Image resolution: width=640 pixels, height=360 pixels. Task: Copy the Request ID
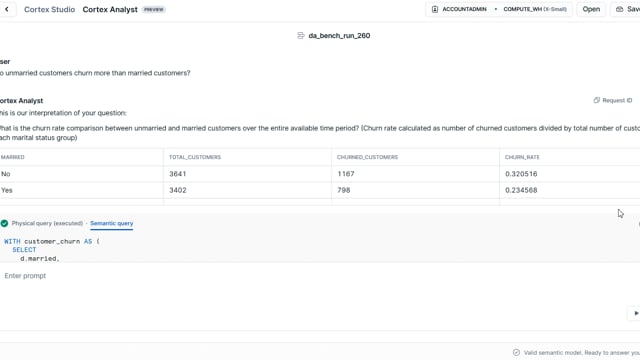(x=613, y=100)
